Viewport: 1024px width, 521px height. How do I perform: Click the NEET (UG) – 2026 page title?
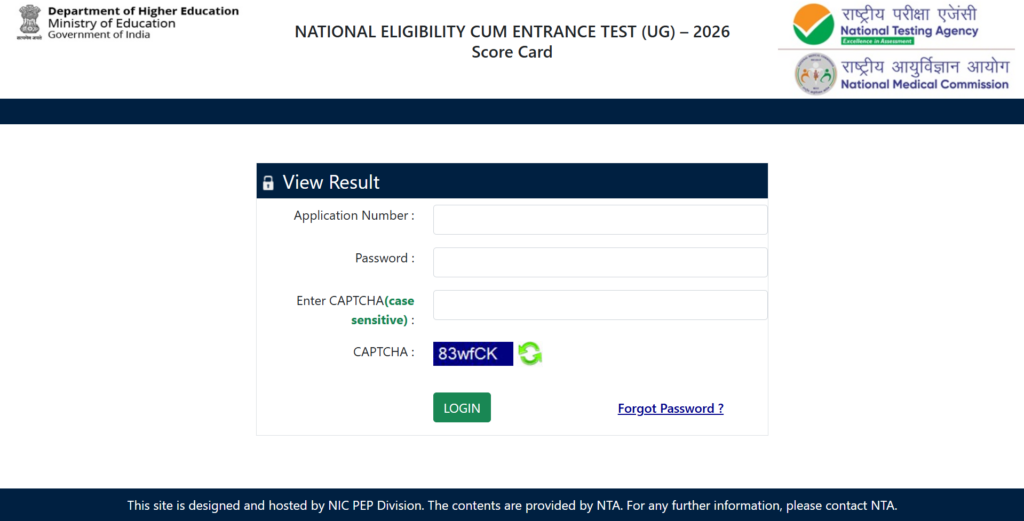(512, 31)
